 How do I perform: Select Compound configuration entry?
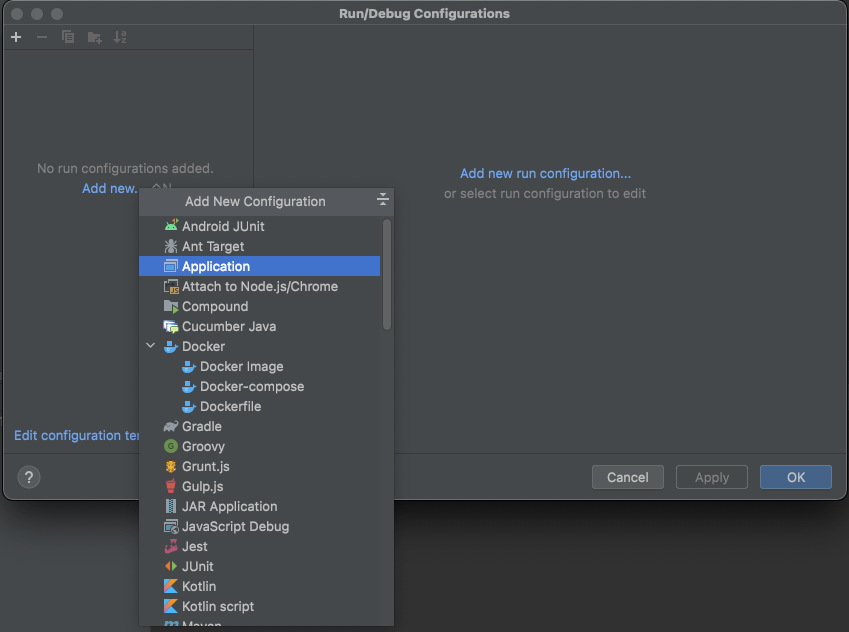point(260,306)
